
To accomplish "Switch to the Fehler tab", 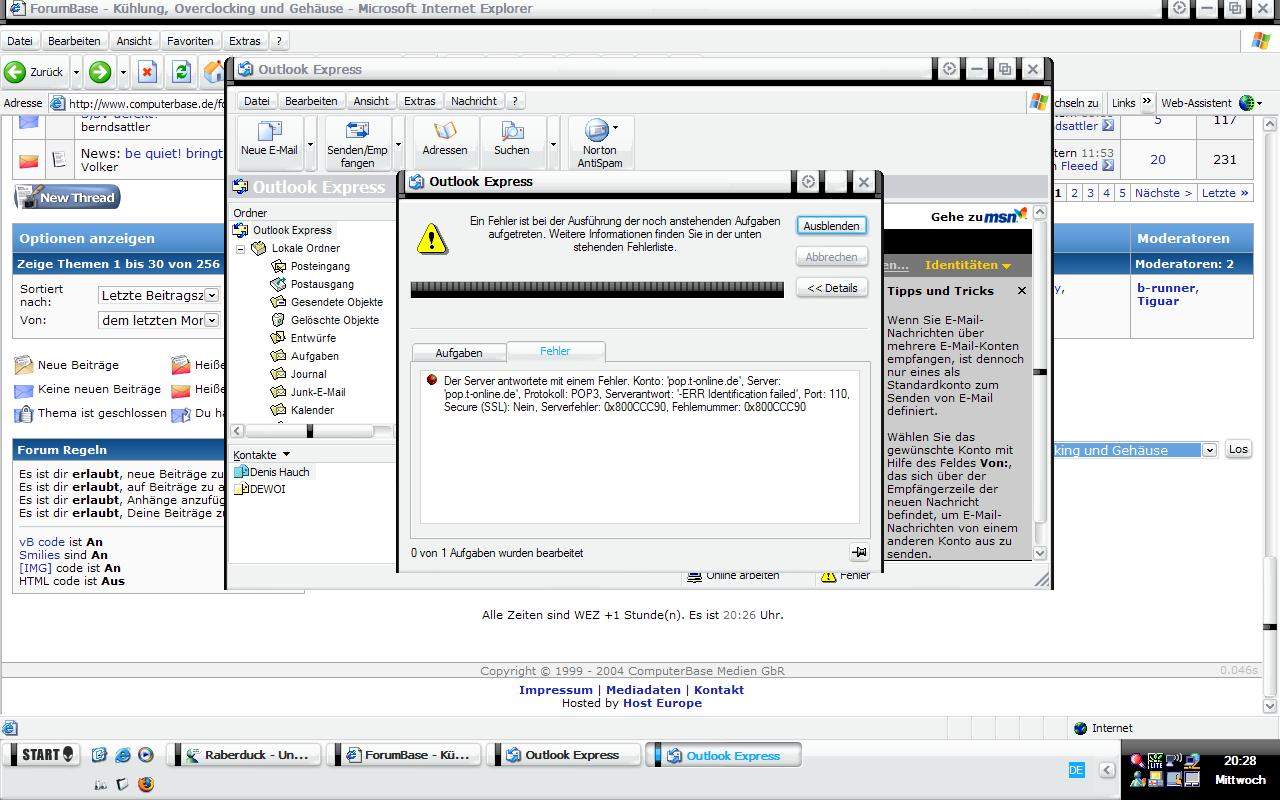I will (x=555, y=351).
